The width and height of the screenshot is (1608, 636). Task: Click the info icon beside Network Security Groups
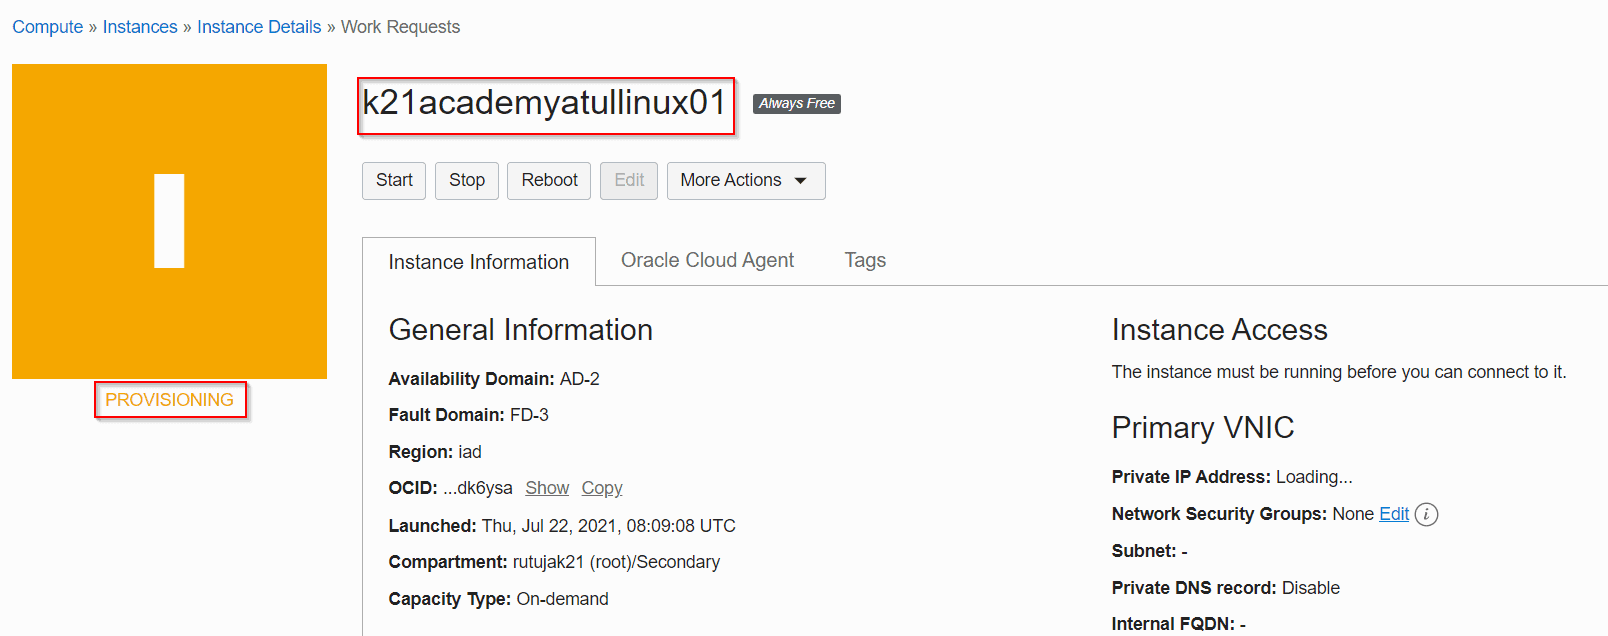[1426, 514]
